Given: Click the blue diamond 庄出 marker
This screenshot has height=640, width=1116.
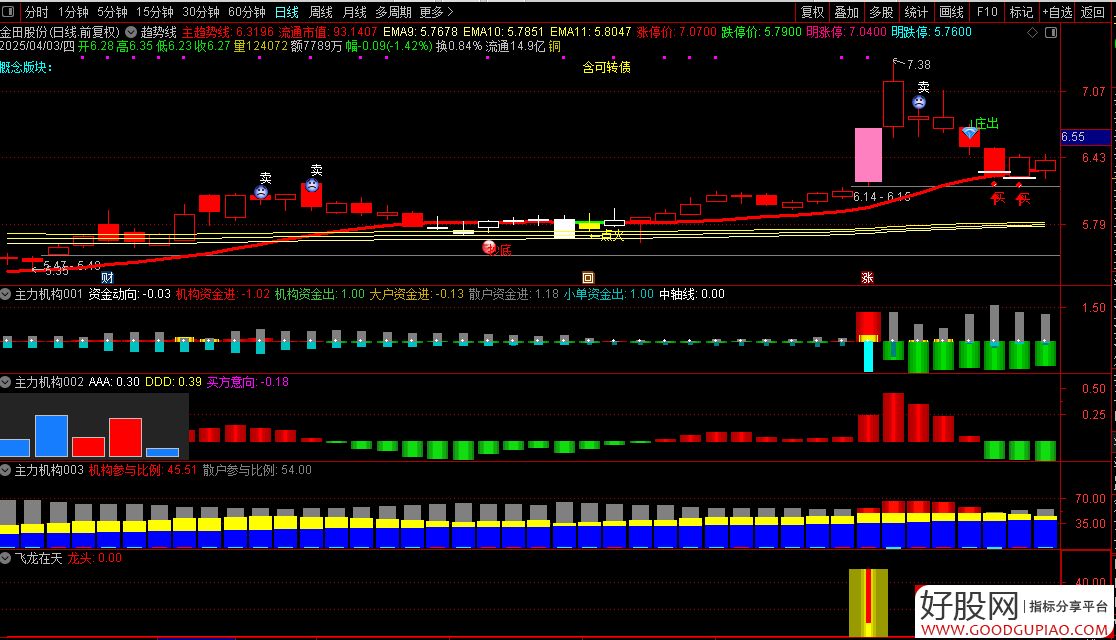Looking at the screenshot, I should (969, 133).
